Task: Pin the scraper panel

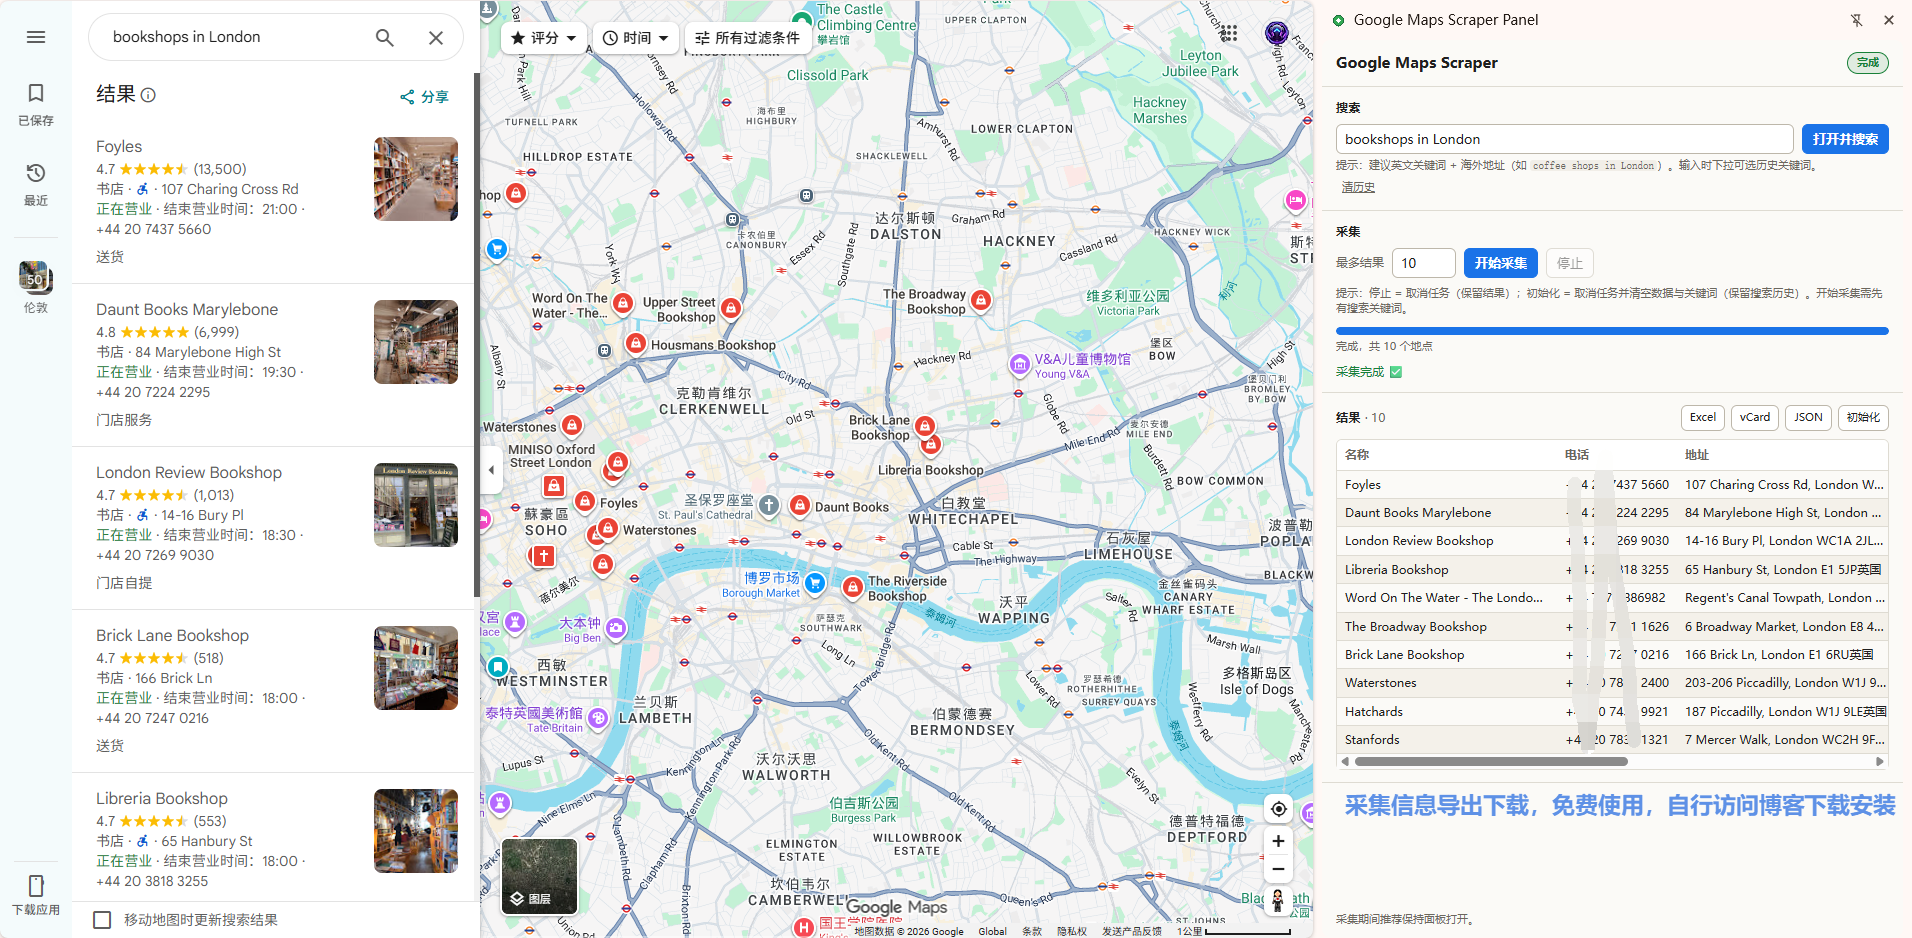Action: pos(1856,20)
